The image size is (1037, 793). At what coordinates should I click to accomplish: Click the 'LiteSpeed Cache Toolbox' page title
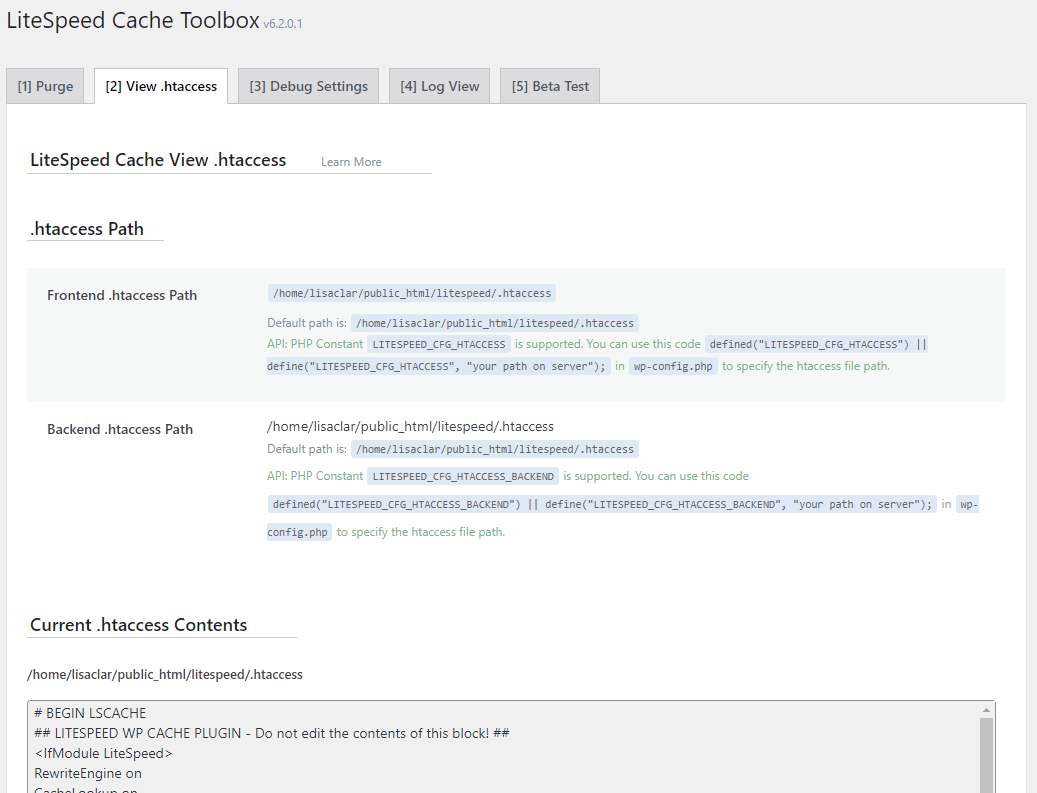click(133, 20)
